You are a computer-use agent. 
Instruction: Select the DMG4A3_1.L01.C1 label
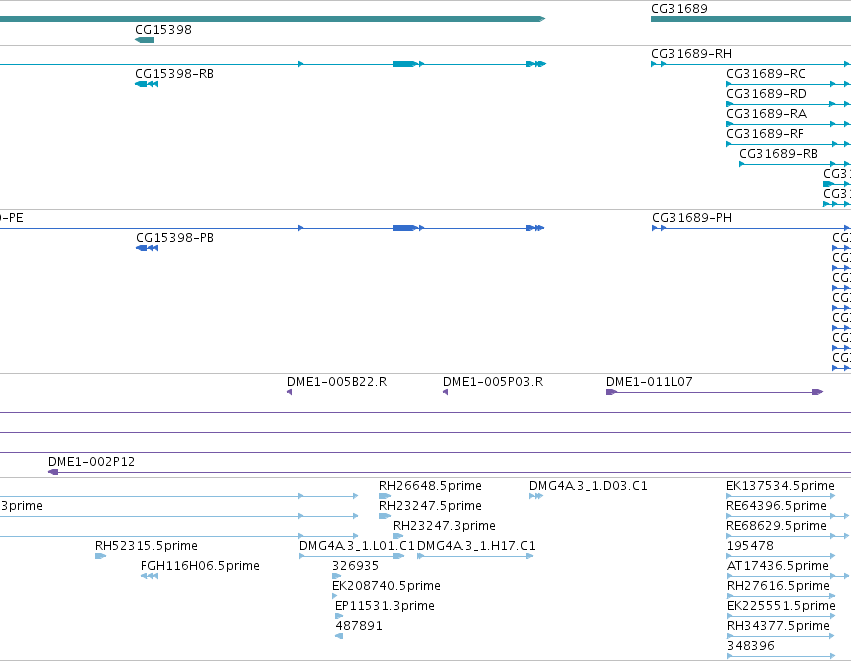pos(357,546)
